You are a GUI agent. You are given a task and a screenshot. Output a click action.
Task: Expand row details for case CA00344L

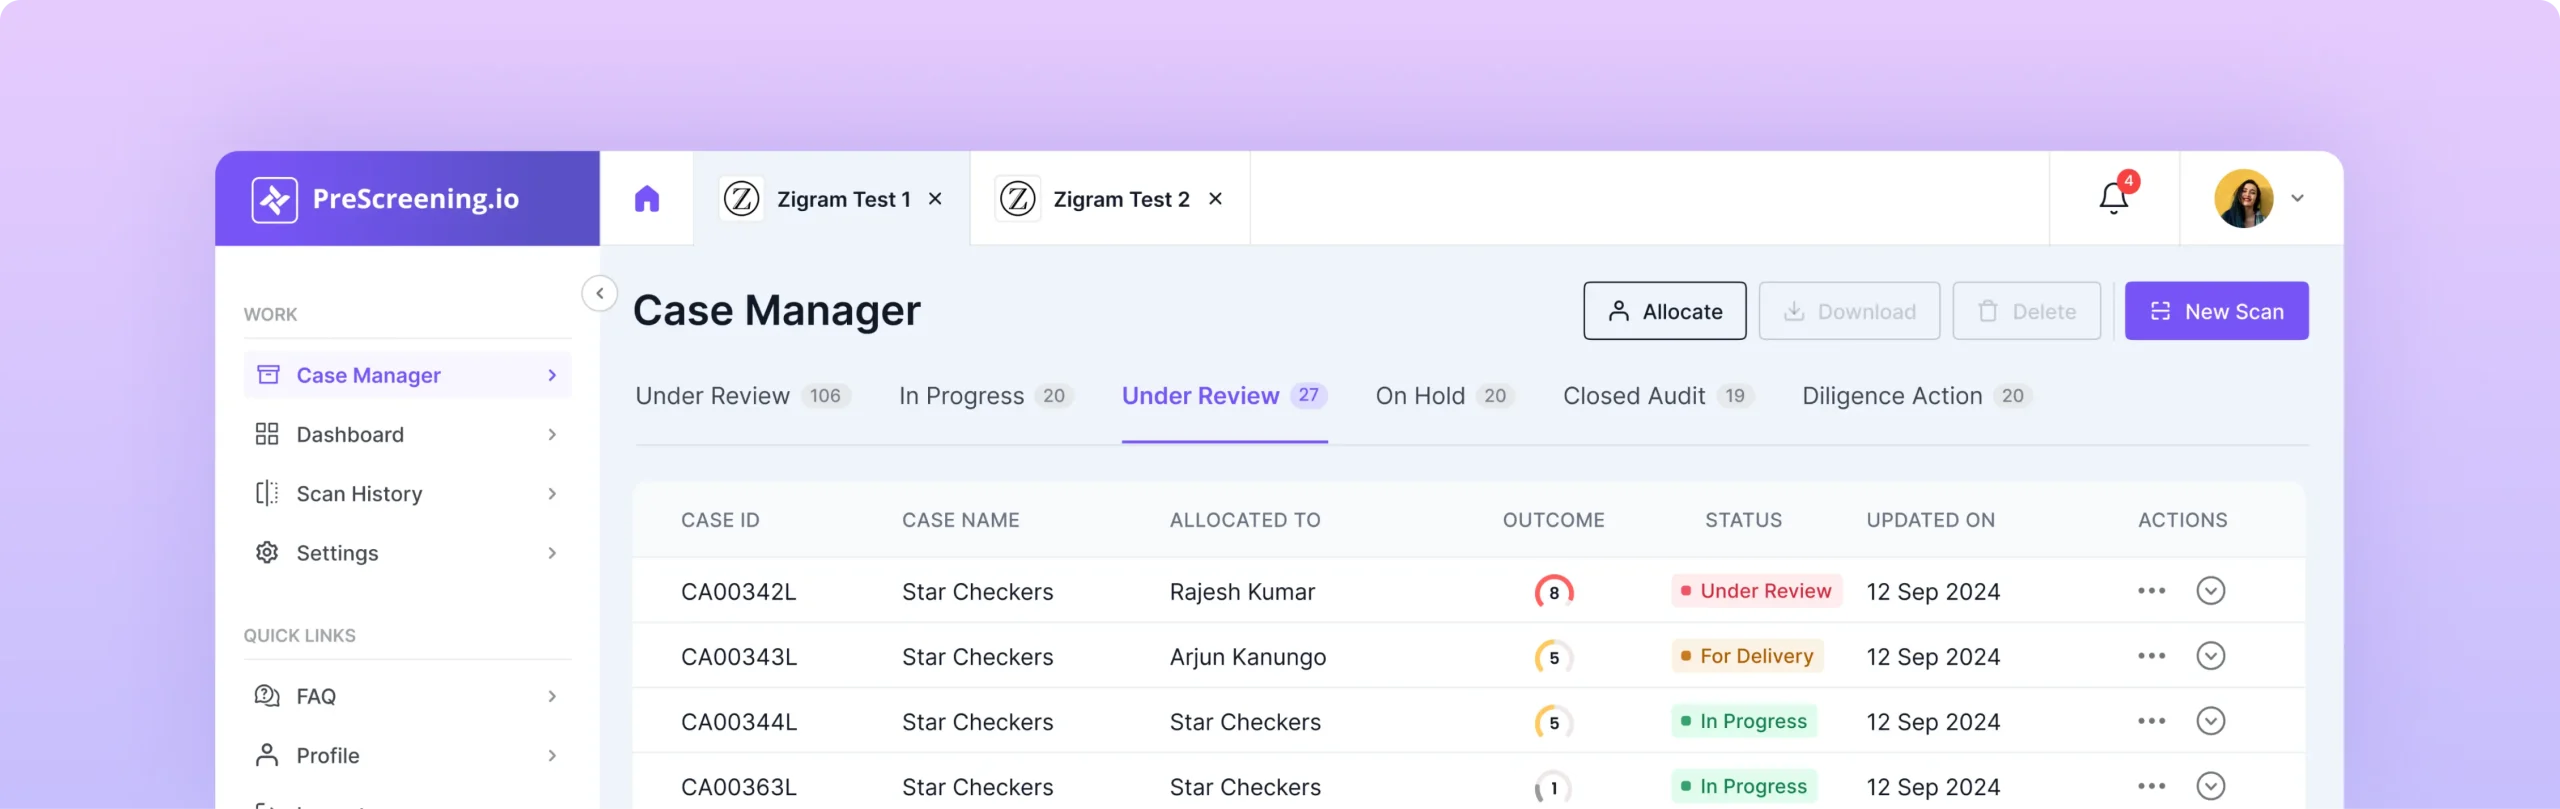click(x=2210, y=721)
